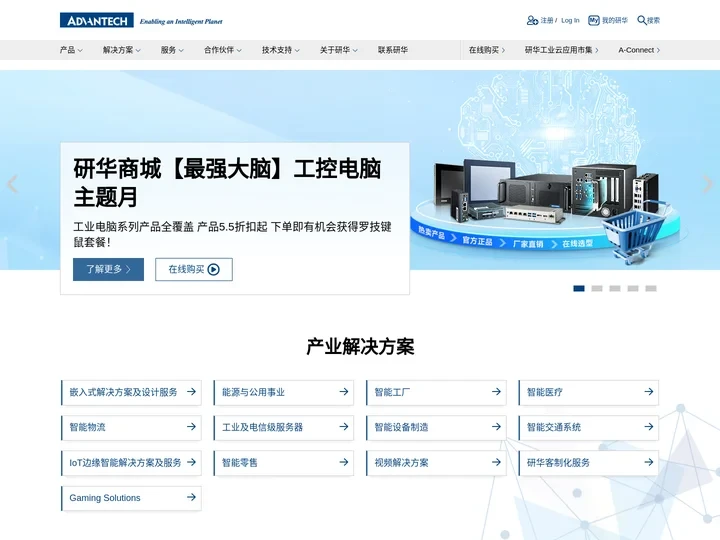This screenshot has width=720, height=540.
Task: Select third carousel indicator dot
Action: point(615,288)
